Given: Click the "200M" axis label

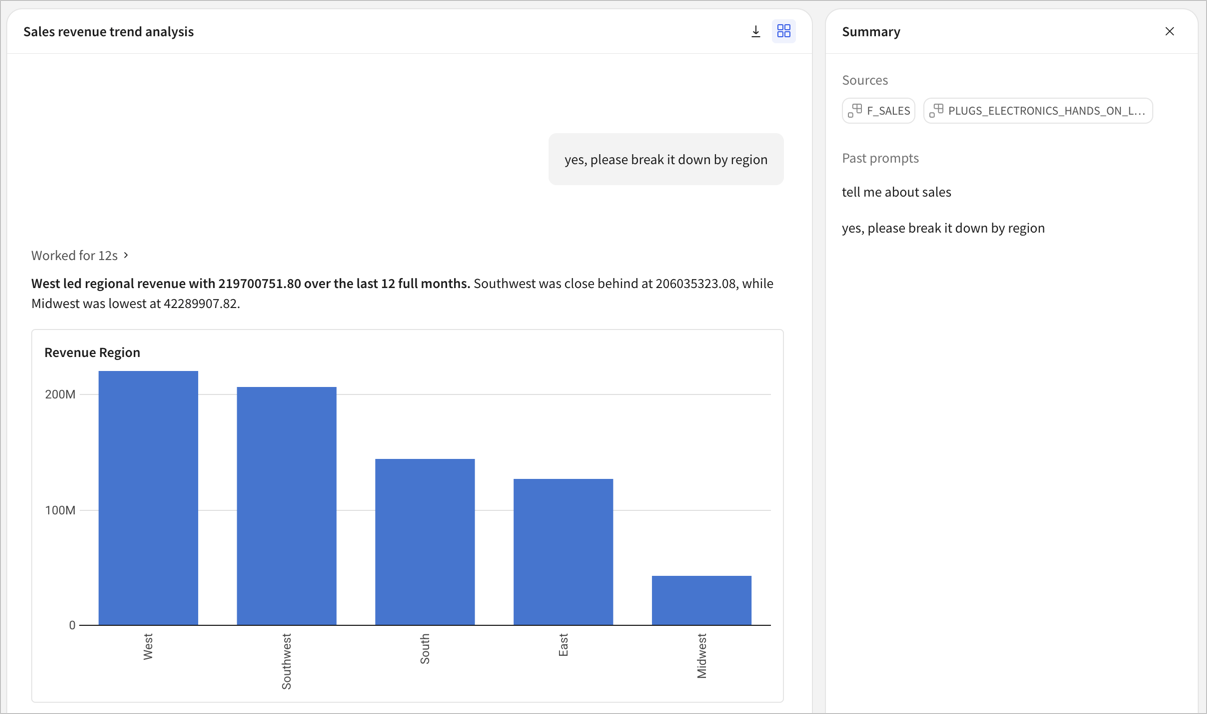Looking at the screenshot, I should [60, 394].
